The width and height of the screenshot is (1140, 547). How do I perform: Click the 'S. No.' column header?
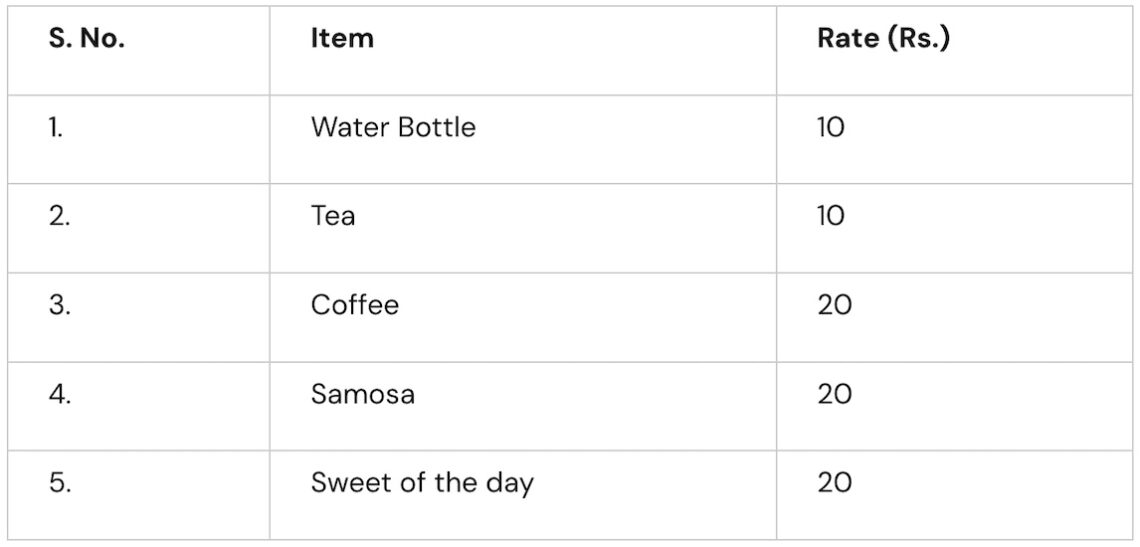tap(87, 39)
